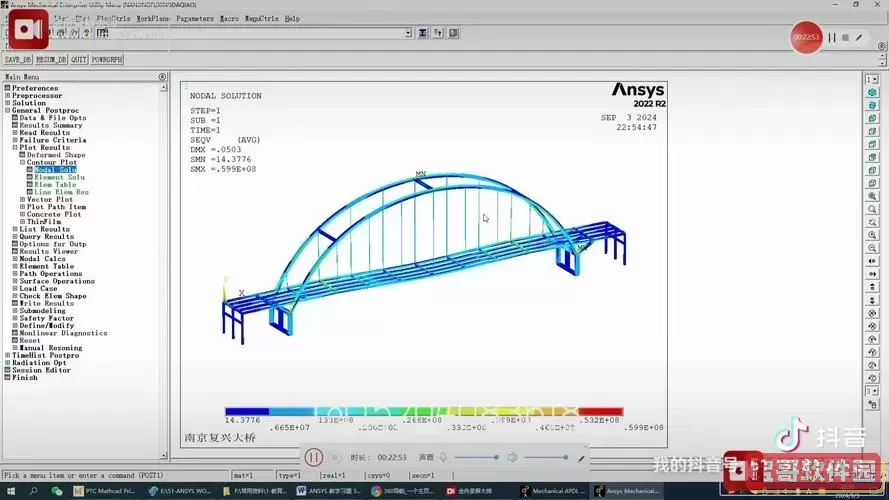The width and height of the screenshot is (889, 500).
Task: Select the Top view icon
Action: click(873, 145)
